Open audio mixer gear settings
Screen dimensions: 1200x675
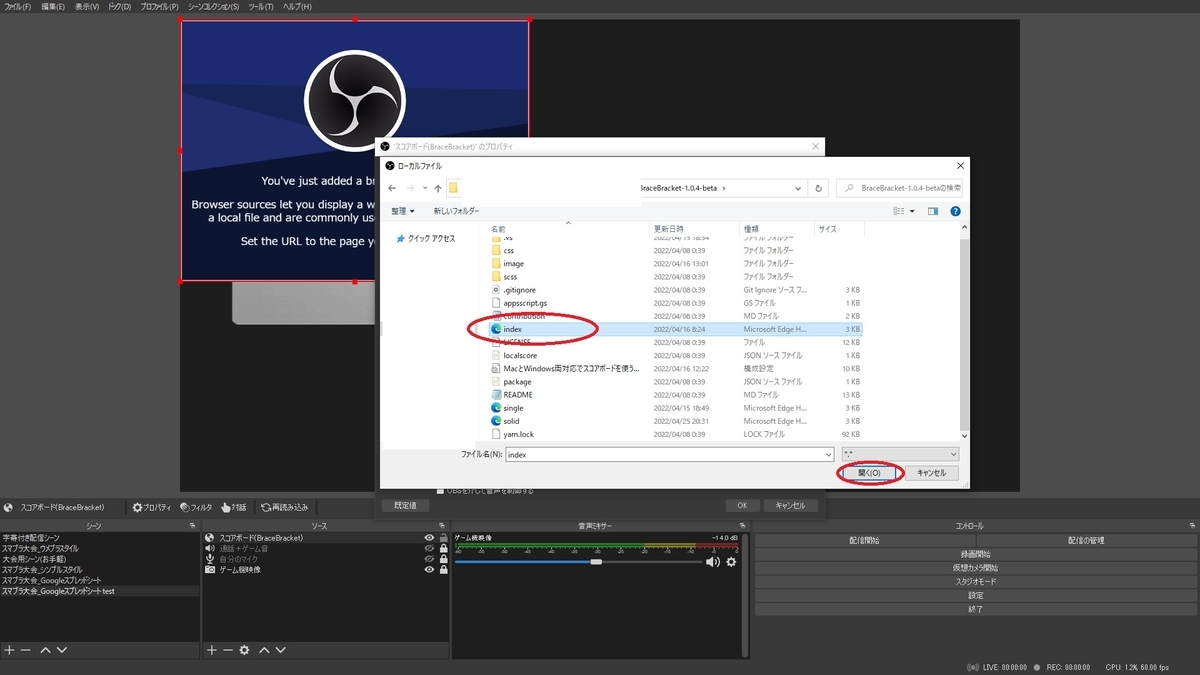click(x=731, y=562)
